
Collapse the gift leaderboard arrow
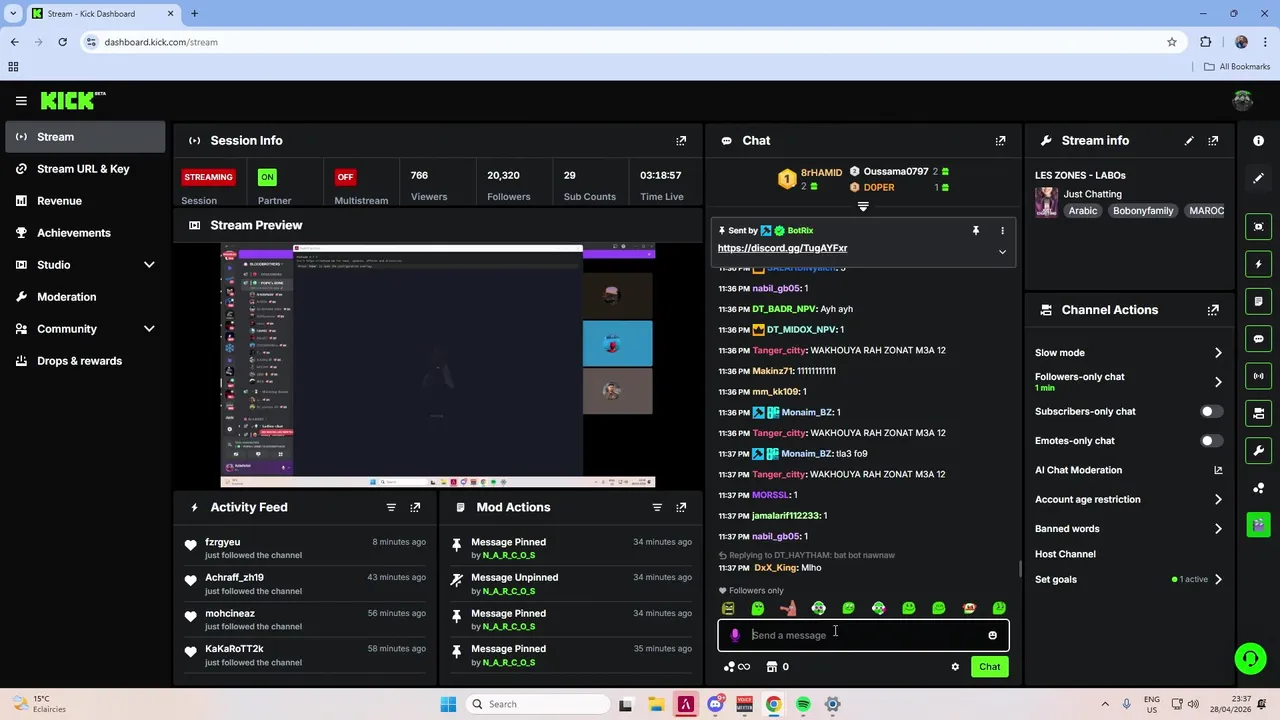(x=863, y=207)
